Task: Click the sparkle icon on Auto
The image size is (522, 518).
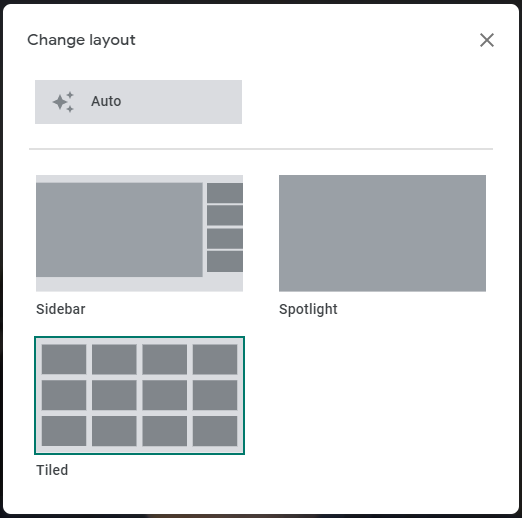Action: 63,102
